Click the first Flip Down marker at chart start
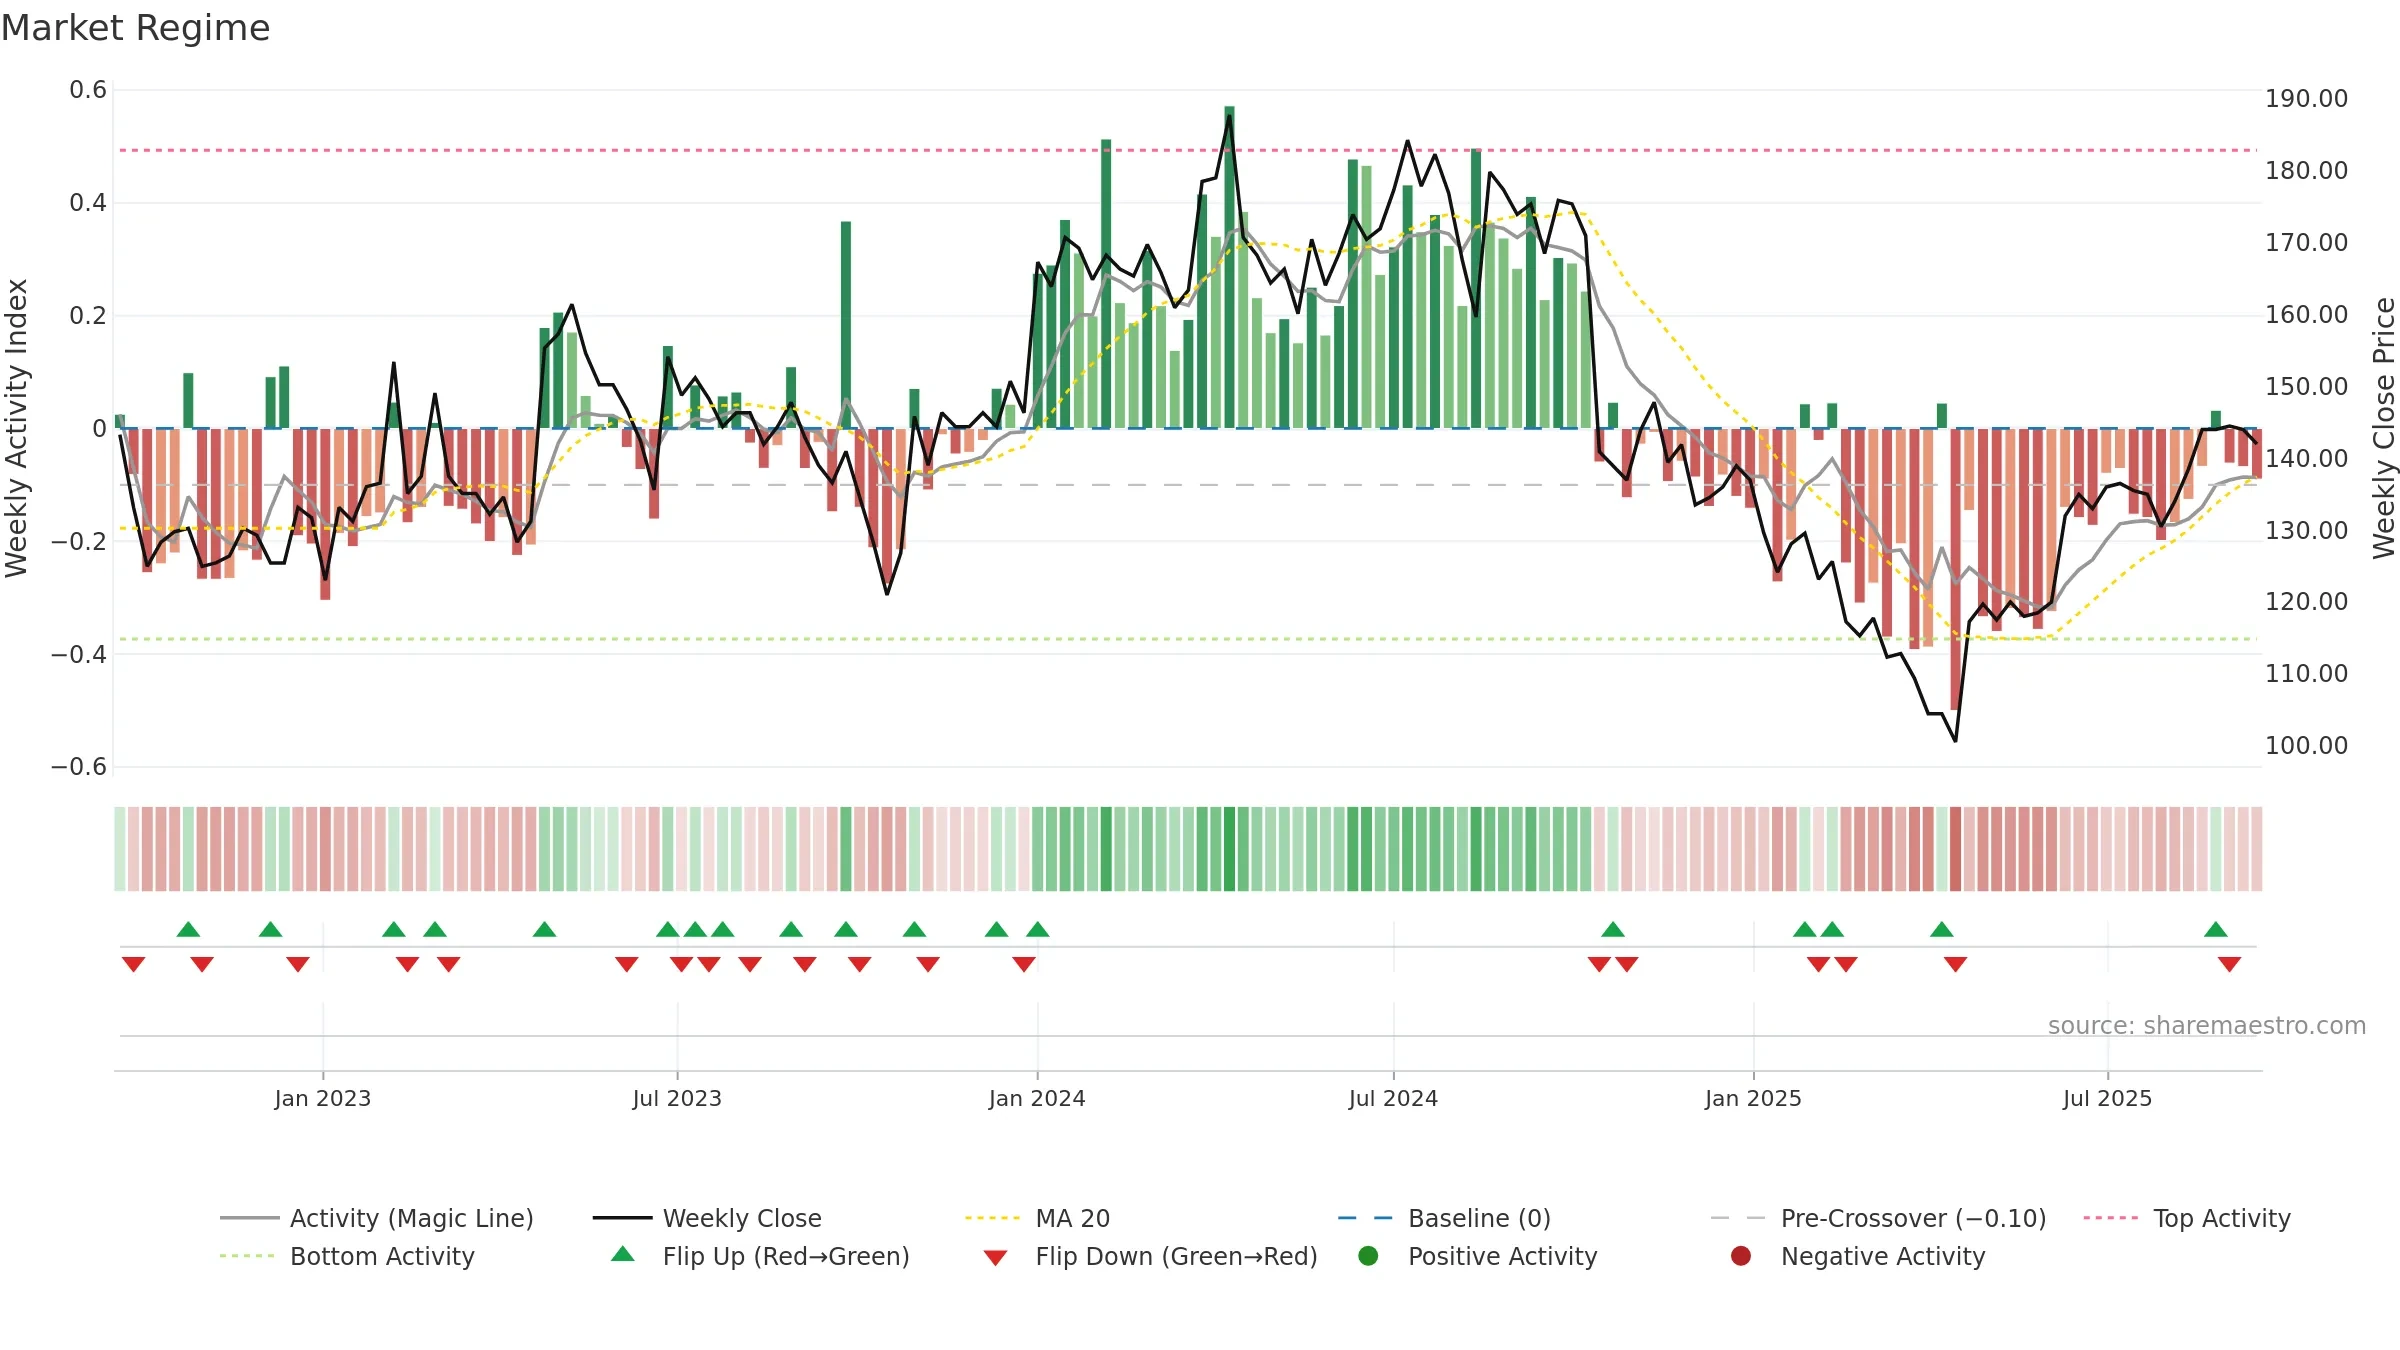The height and width of the screenshot is (1350, 2400). [x=133, y=964]
